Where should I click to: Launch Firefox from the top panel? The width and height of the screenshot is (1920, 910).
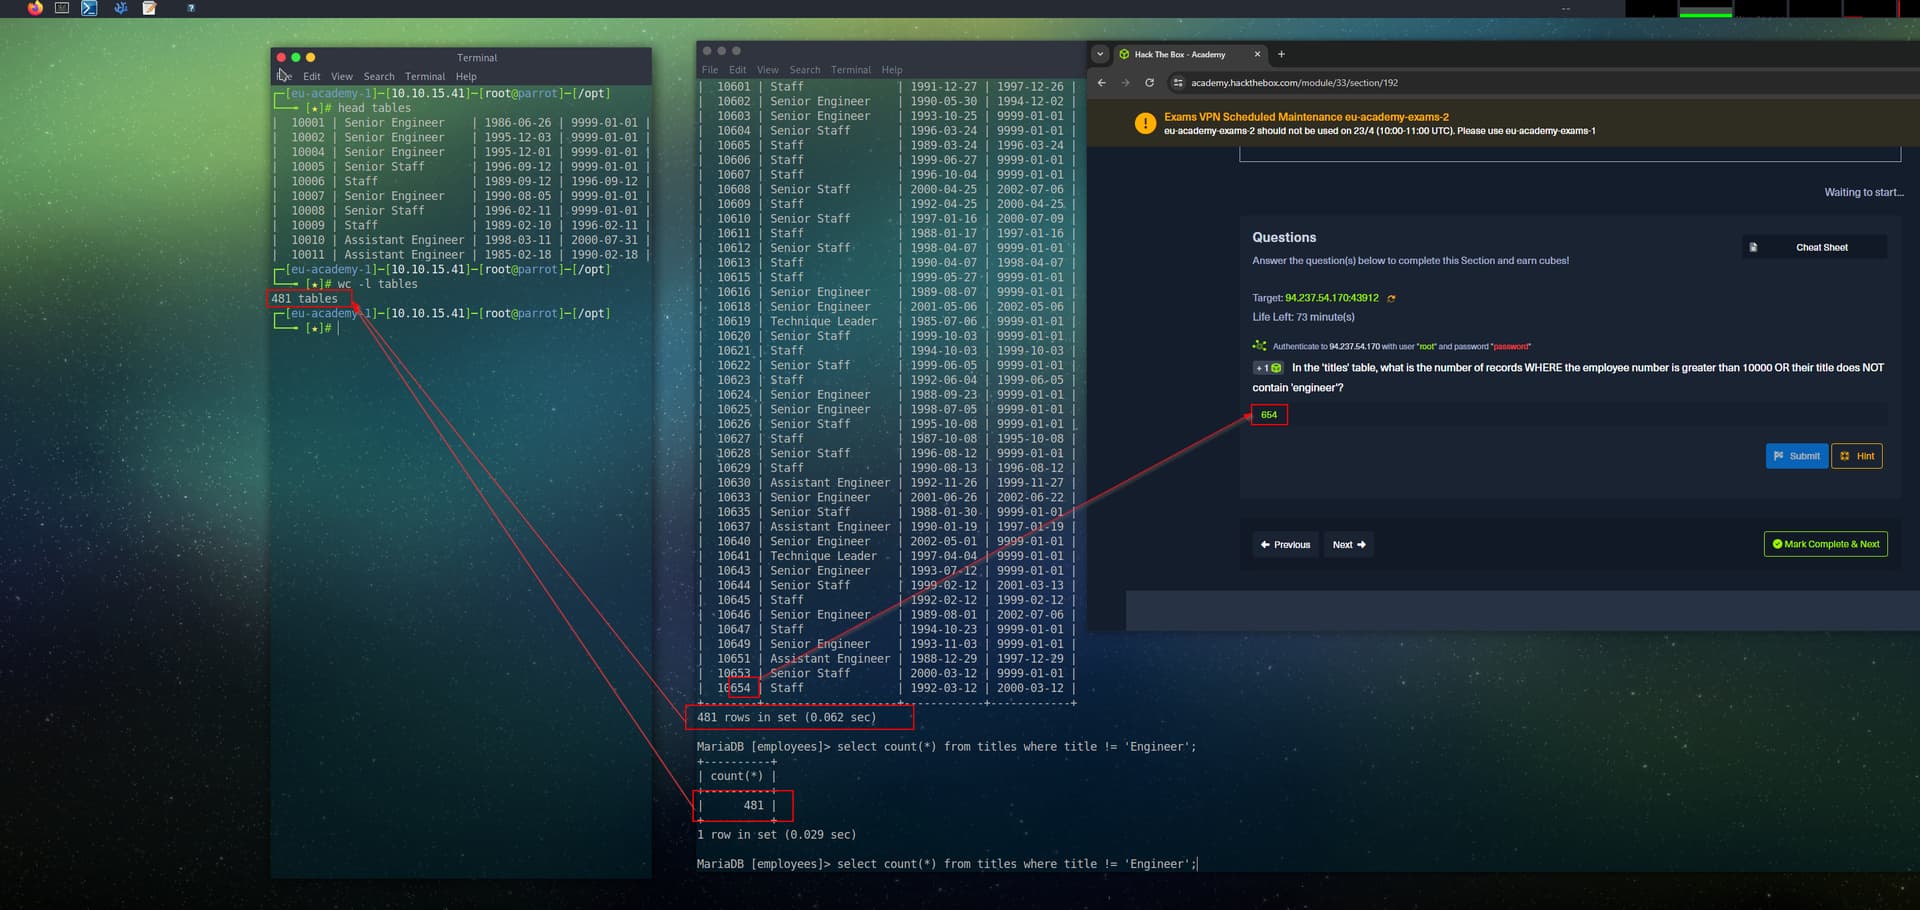point(35,8)
